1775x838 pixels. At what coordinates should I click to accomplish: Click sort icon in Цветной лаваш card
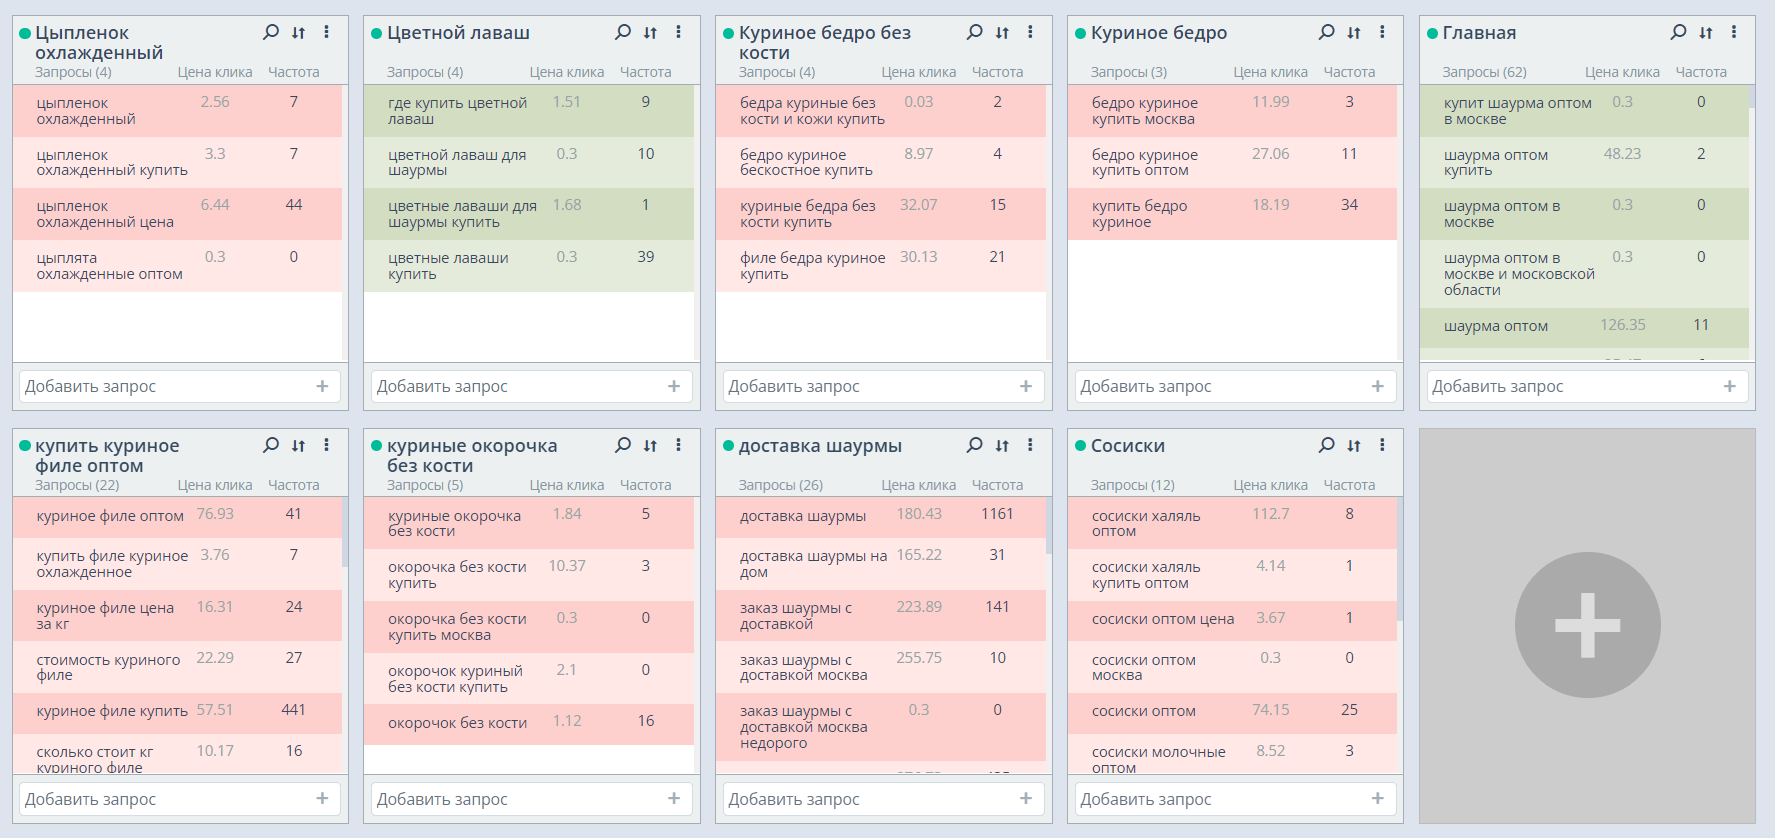[x=650, y=33]
